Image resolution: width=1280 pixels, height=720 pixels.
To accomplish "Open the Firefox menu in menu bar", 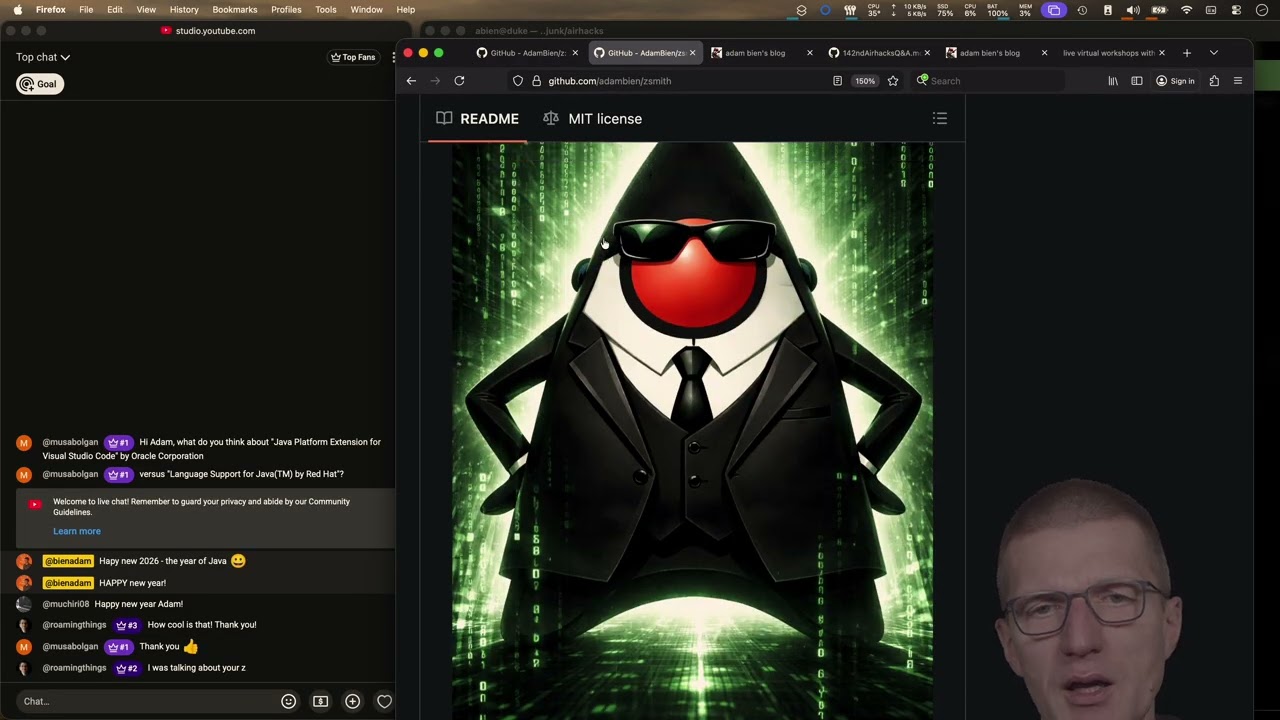I will click(50, 10).
